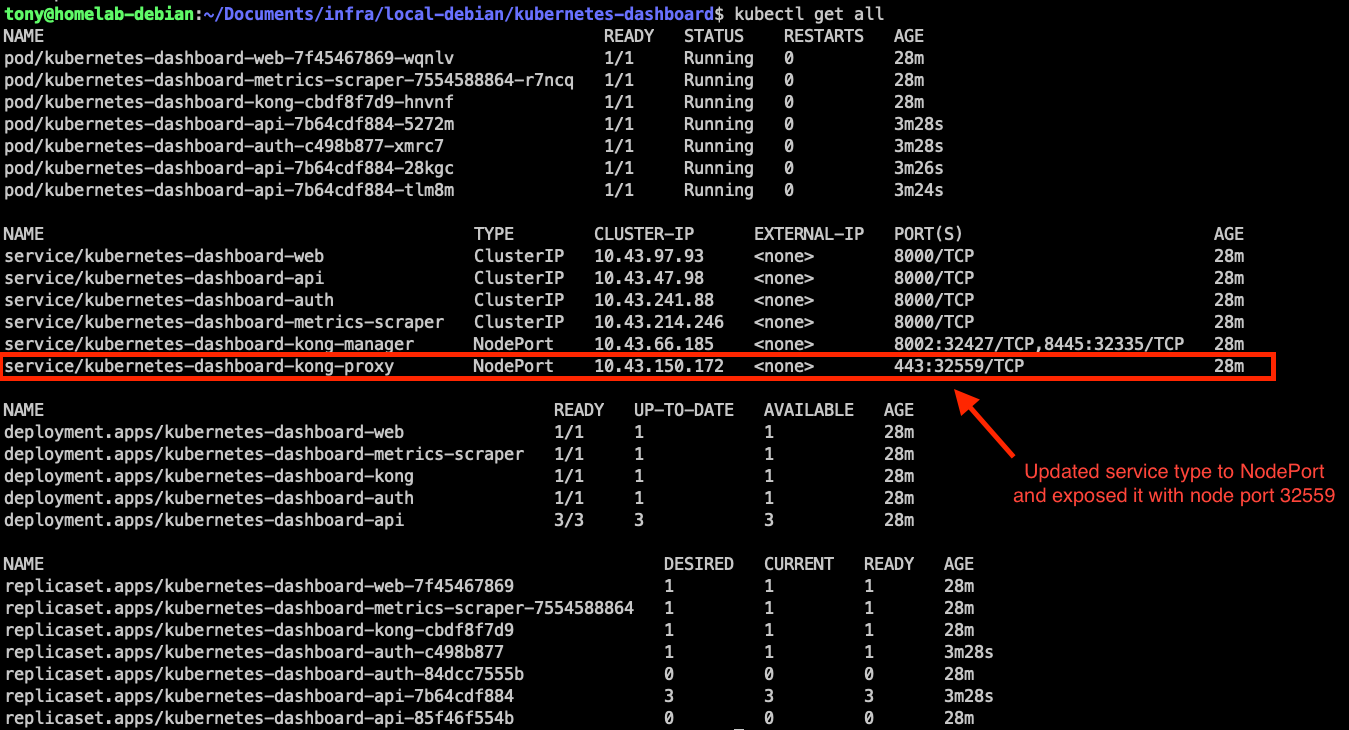Select service/kubernetes-dashboard-auth name
Image resolution: width=1349 pixels, height=730 pixels.
(x=169, y=300)
